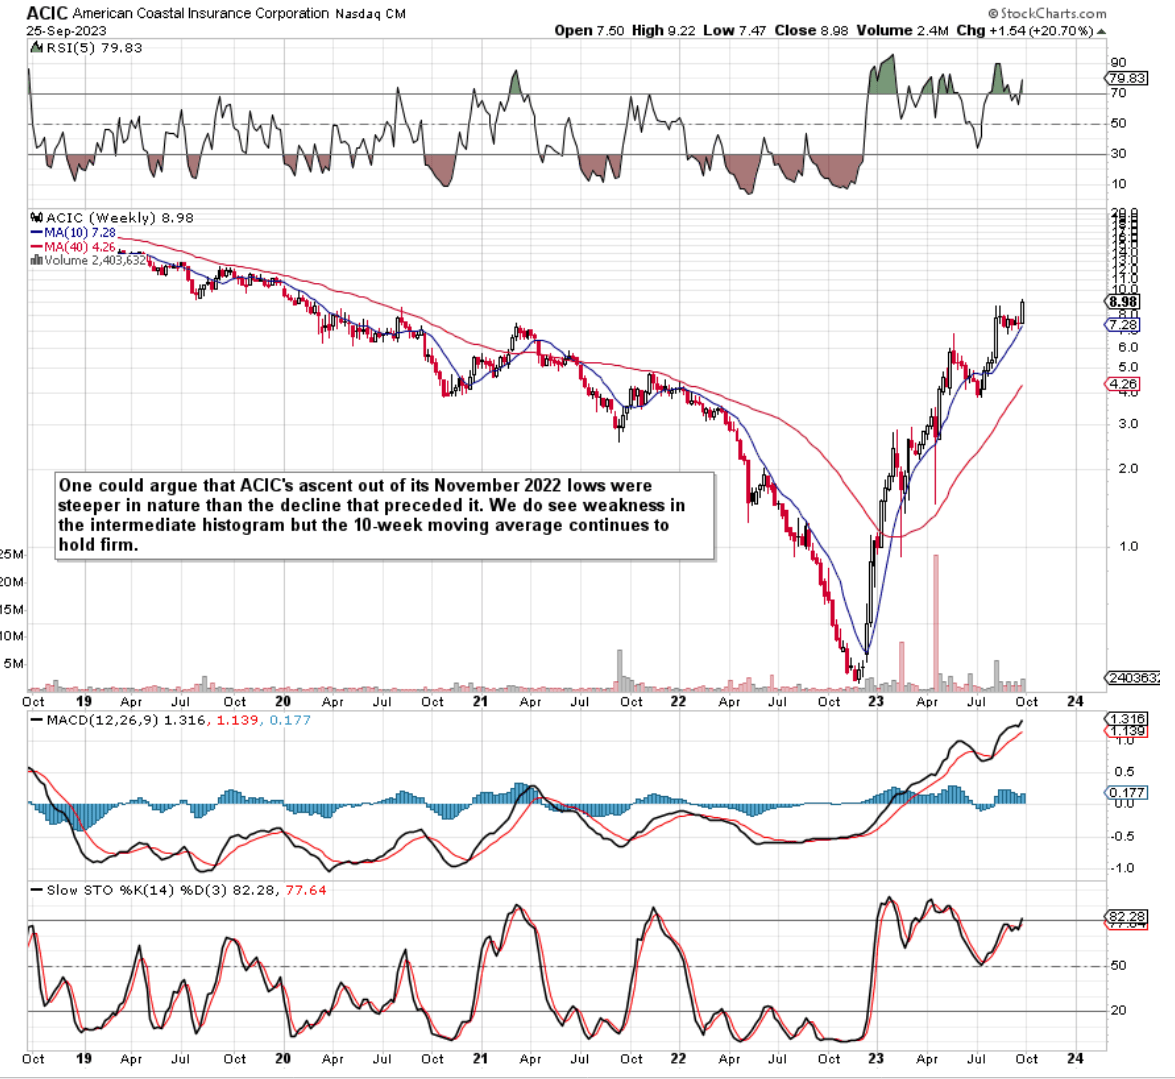Click the 79.83 RSI value marker on right
This screenshot has height=1079, width=1175.
(1125, 78)
